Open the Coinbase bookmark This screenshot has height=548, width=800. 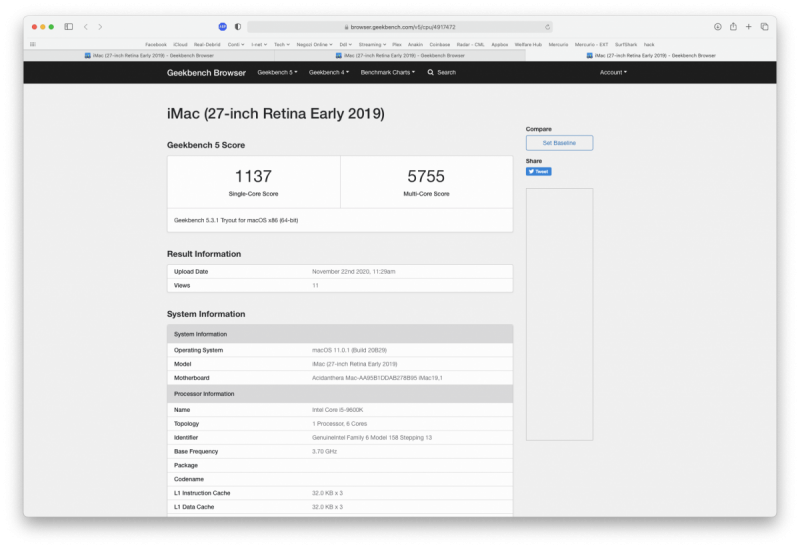pos(439,44)
